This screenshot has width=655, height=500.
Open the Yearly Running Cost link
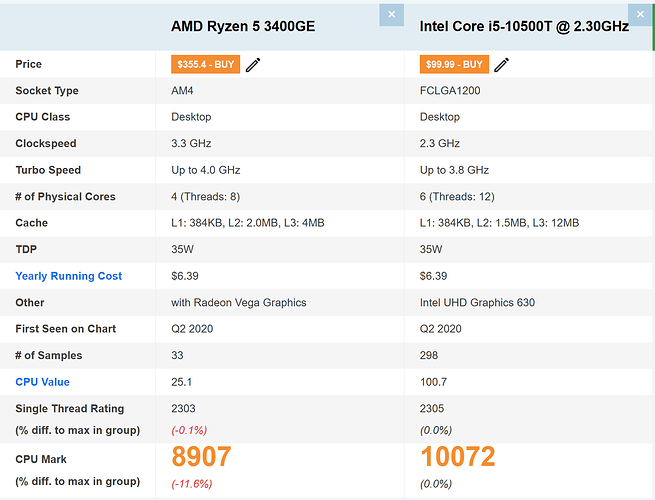(x=69, y=276)
